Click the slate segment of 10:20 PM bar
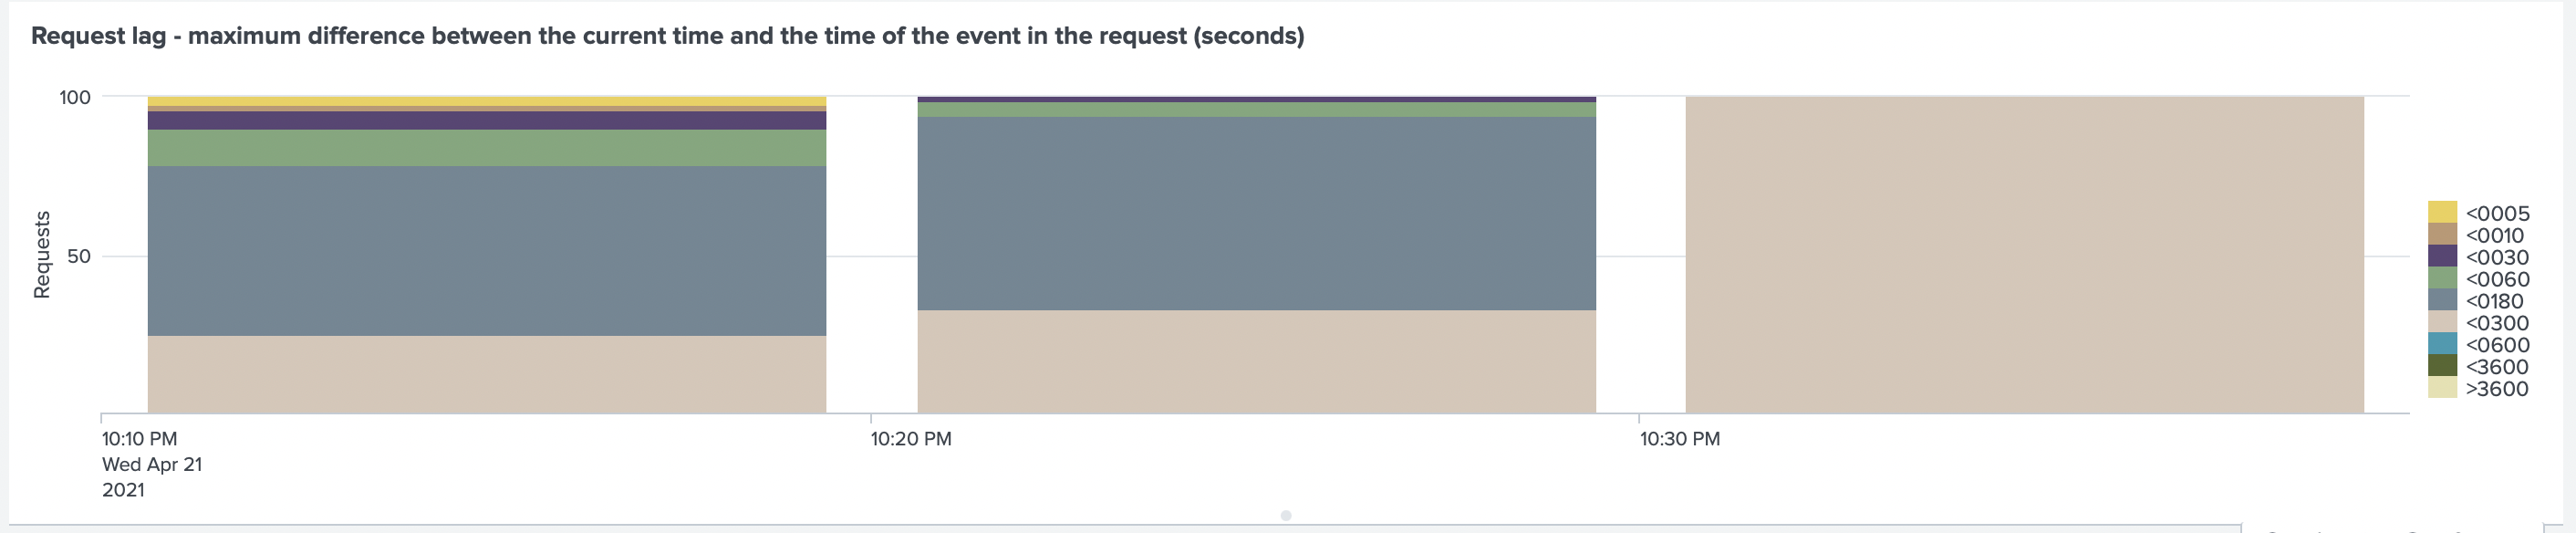Viewport: 2576px width, 533px height. pyautogui.click(x=1256, y=213)
